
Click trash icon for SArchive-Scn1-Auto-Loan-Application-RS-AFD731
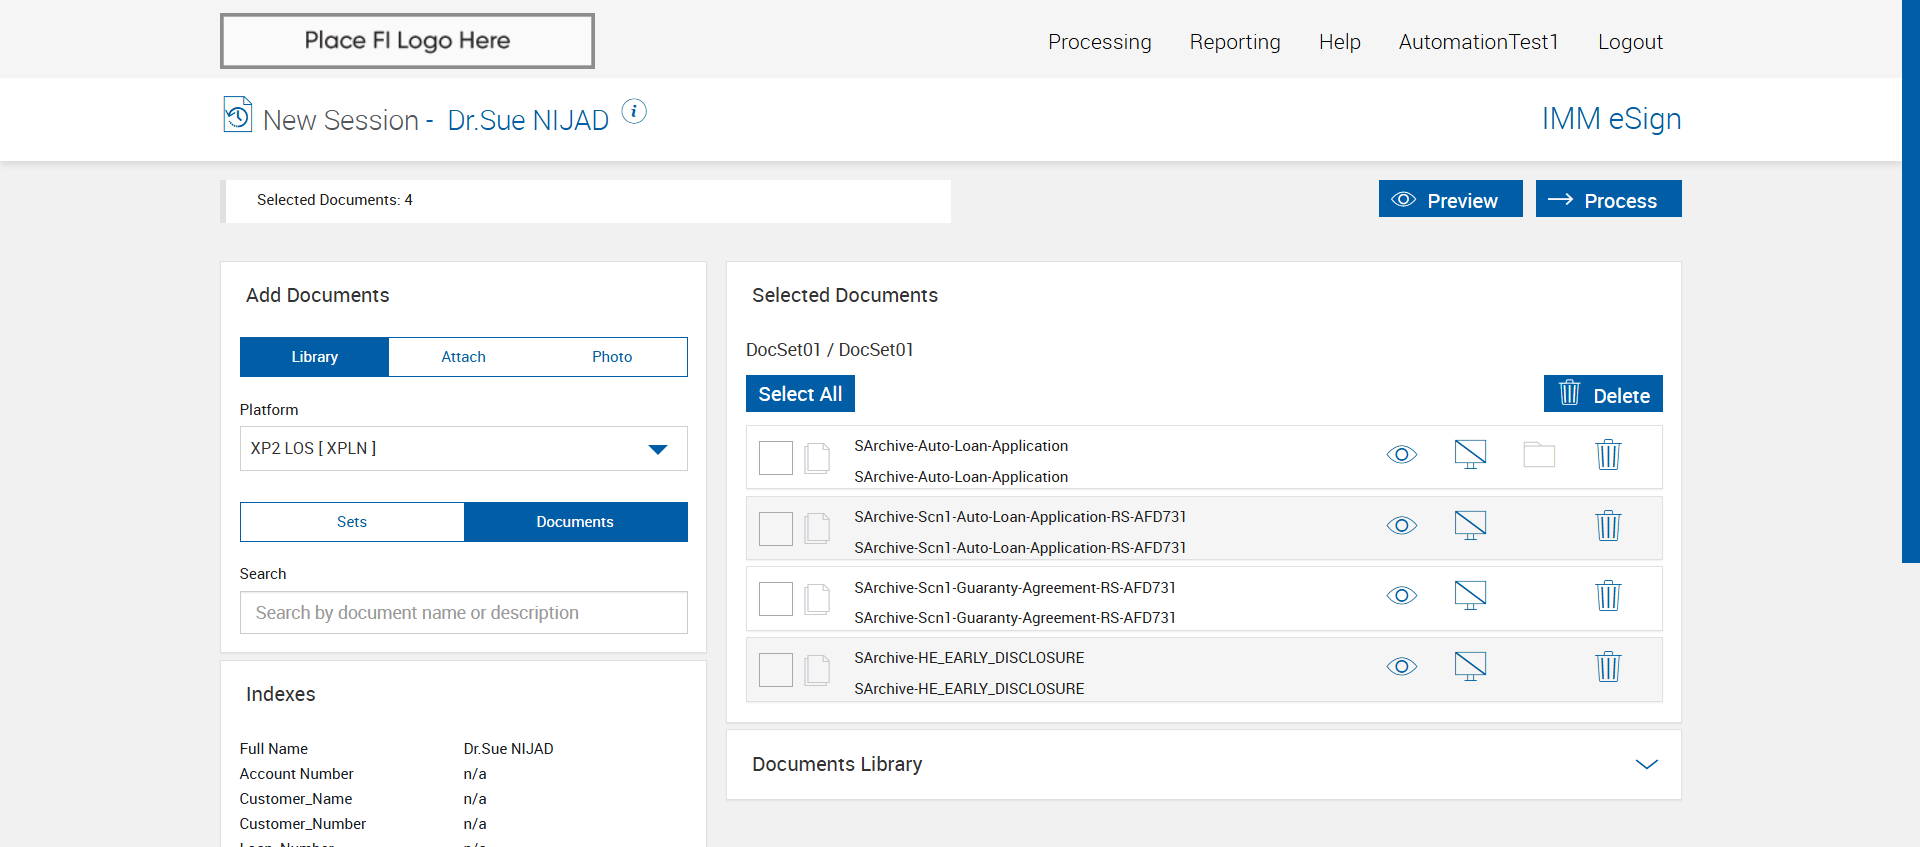tap(1608, 526)
